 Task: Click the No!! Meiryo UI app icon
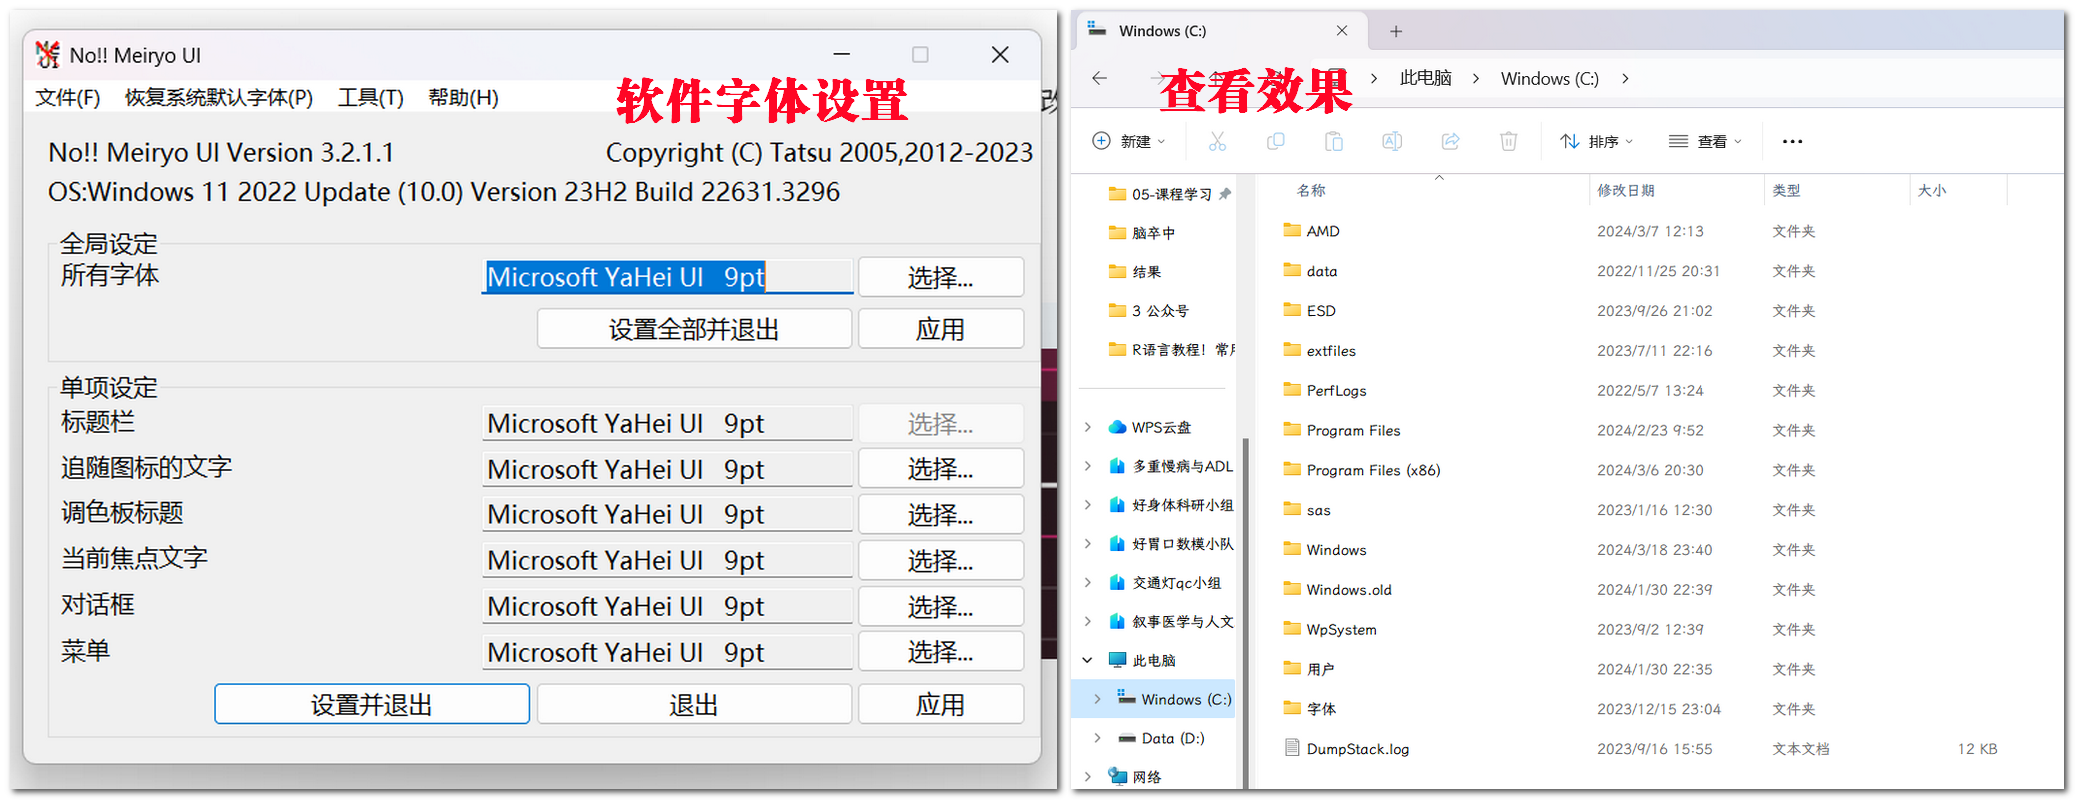click(x=47, y=55)
